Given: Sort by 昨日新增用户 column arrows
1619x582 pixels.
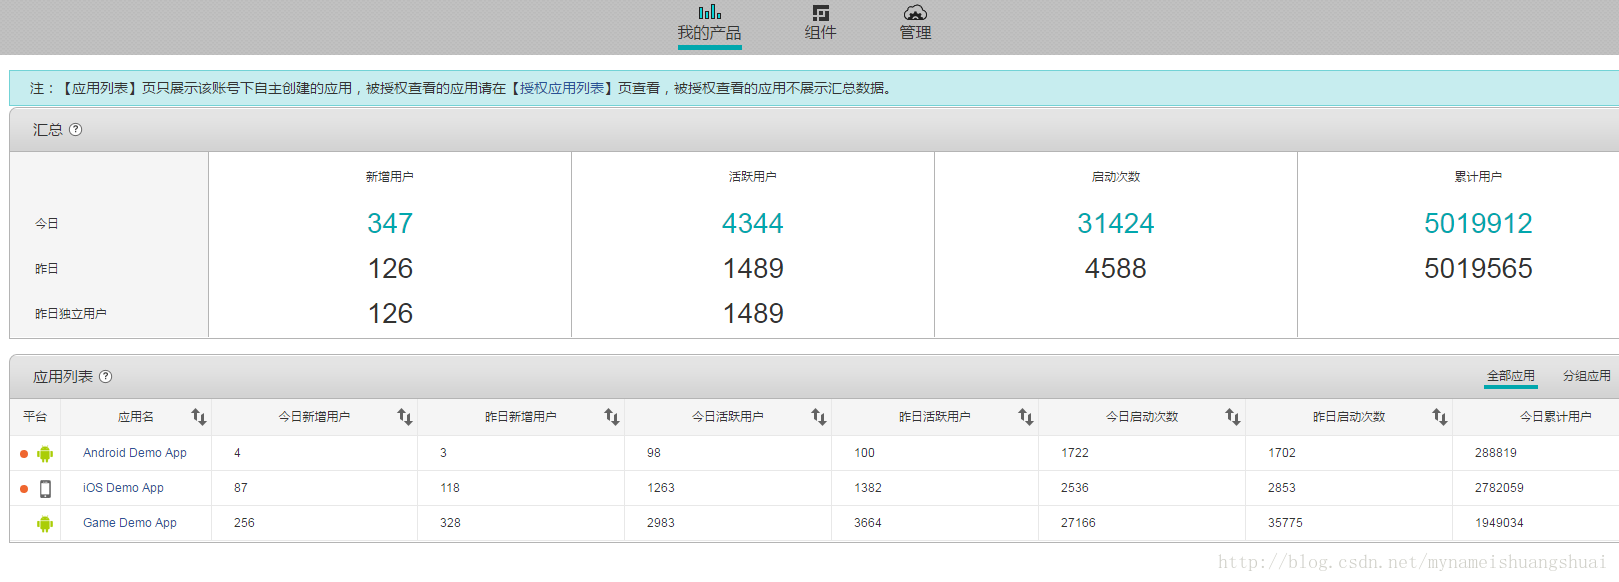Looking at the screenshot, I should pos(612,417).
